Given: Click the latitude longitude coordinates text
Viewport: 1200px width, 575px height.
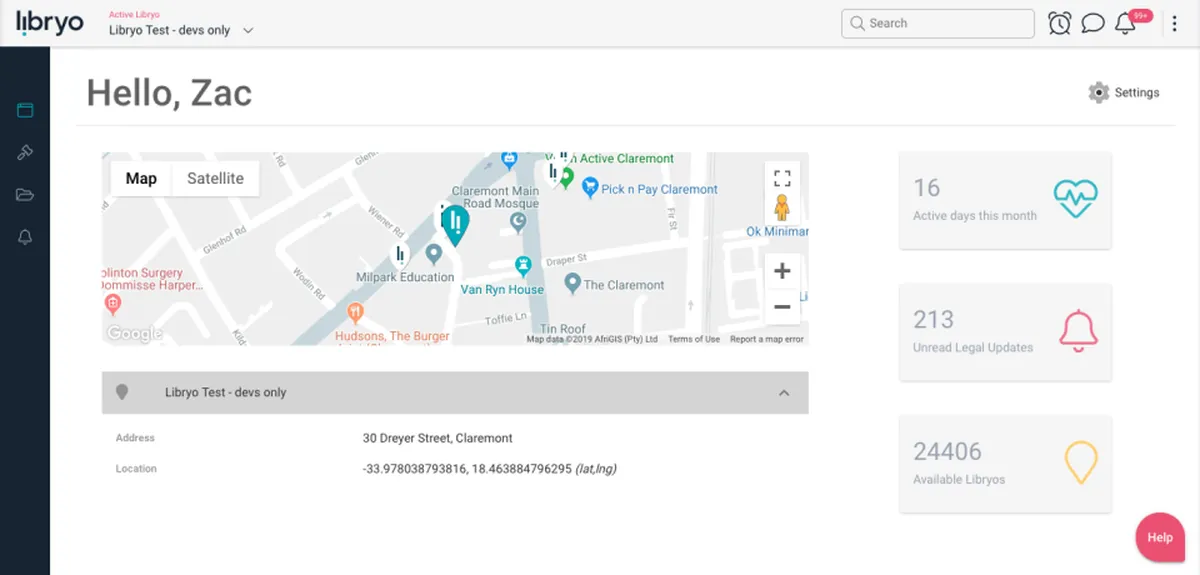Looking at the screenshot, I should tap(489, 468).
